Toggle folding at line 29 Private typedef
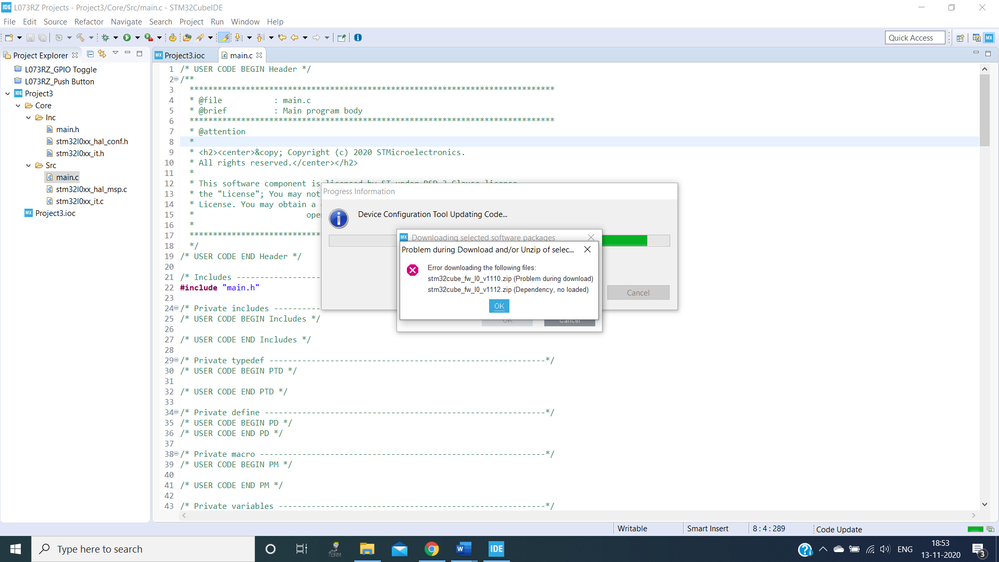The image size is (999, 562). pyautogui.click(x=176, y=360)
